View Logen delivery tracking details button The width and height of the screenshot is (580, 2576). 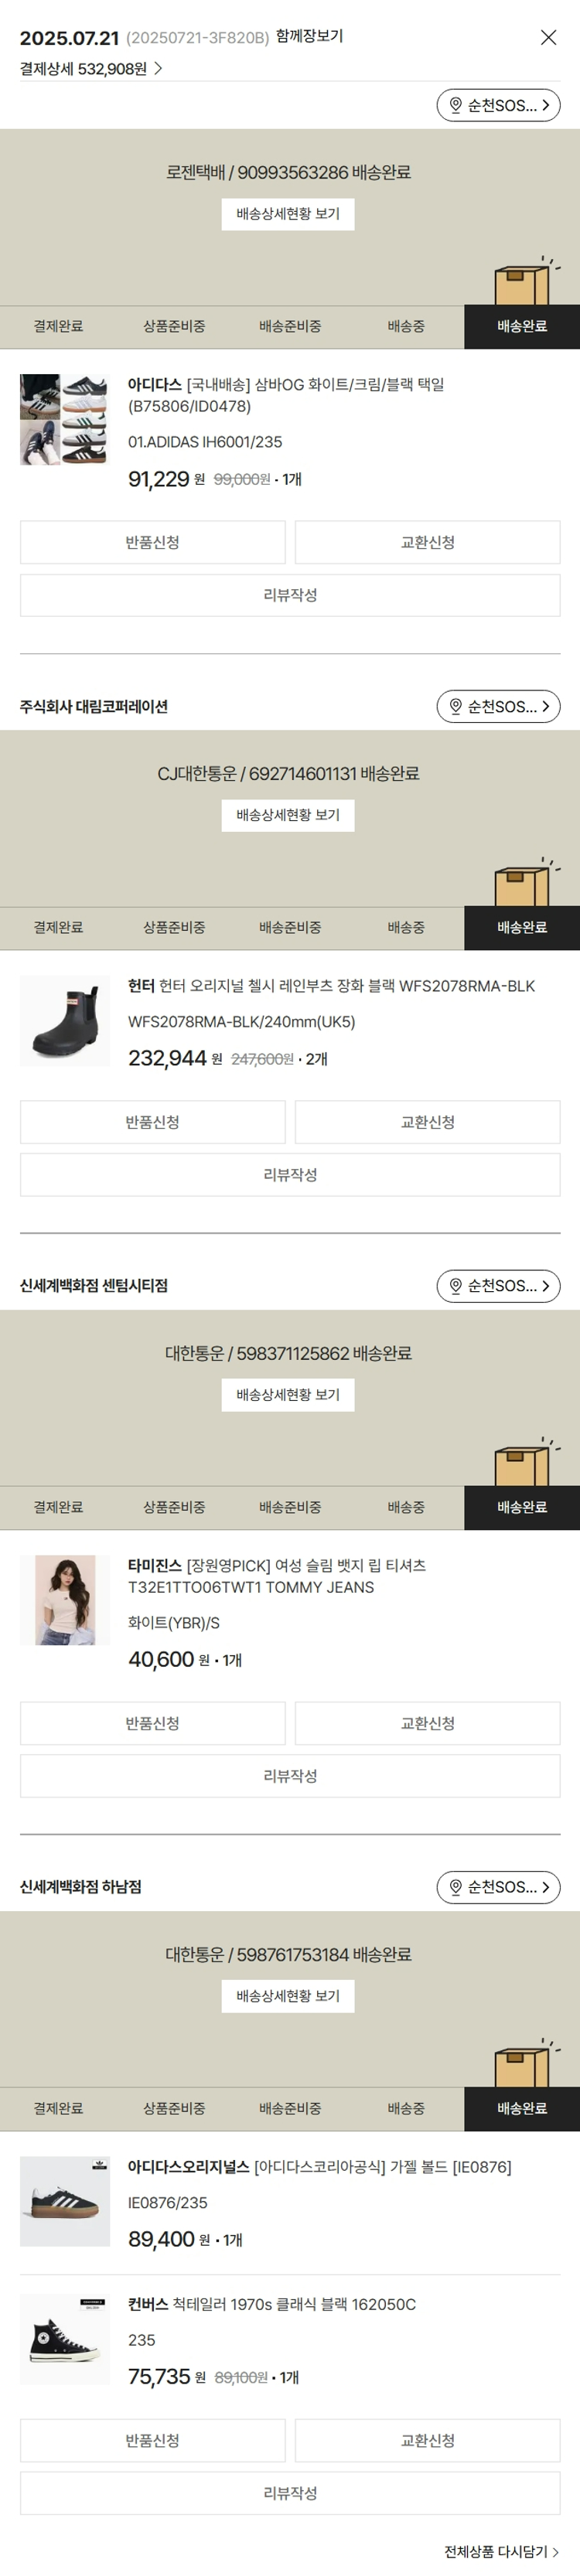288,214
